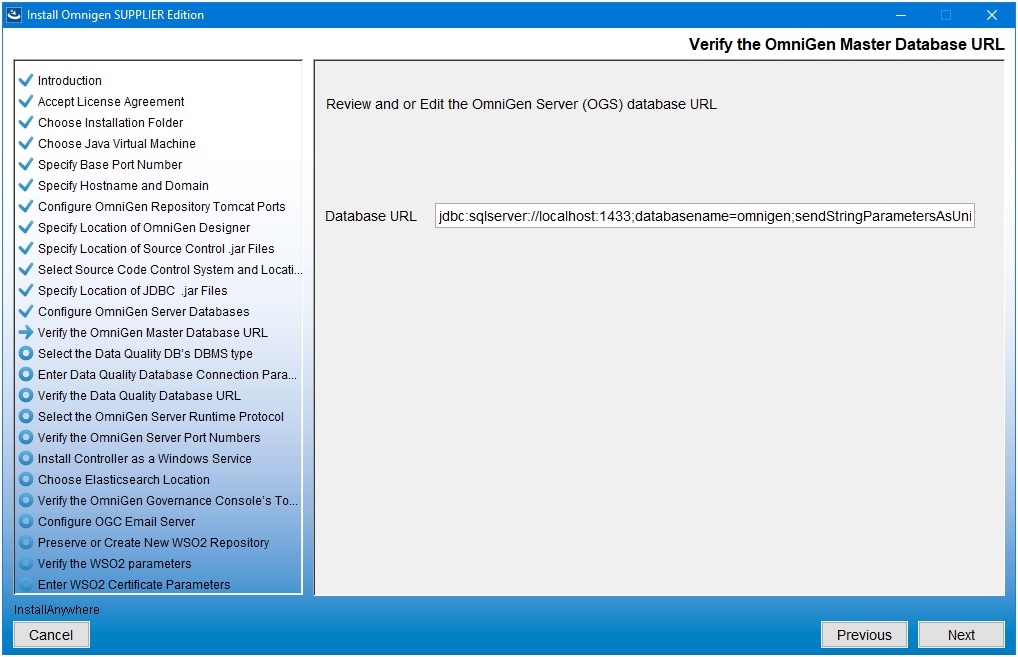The width and height of the screenshot is (1018, 657).
Task: Click circle icon beside Configure OGC Email Server
Action: point(26,521)
